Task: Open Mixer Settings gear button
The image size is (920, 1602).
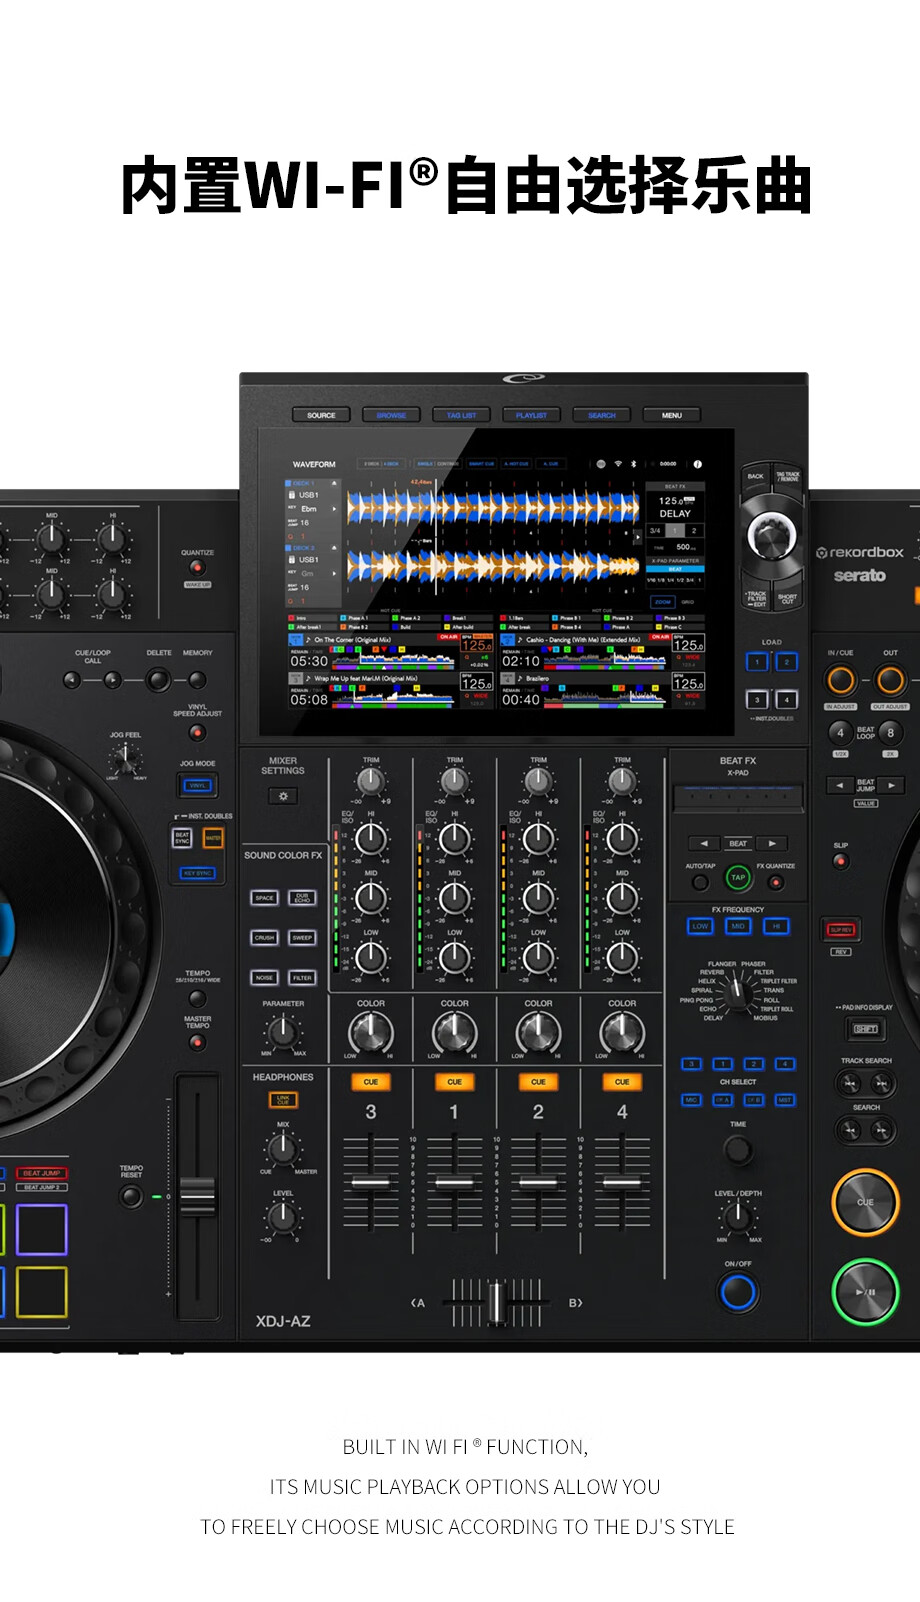Action: (283, 796)
